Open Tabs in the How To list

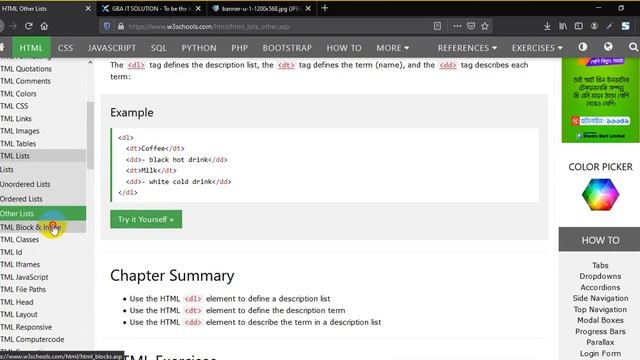(x=600, y=265)
